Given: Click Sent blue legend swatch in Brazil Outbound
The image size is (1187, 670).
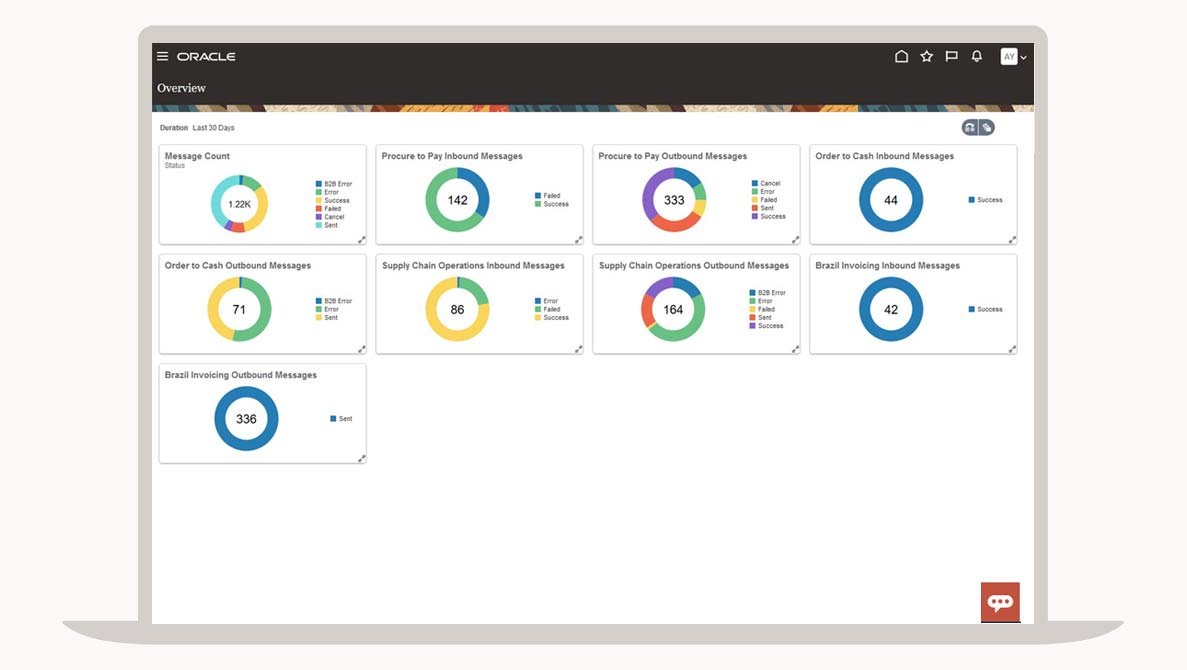Looking at the screenshot, I should 333,419.
